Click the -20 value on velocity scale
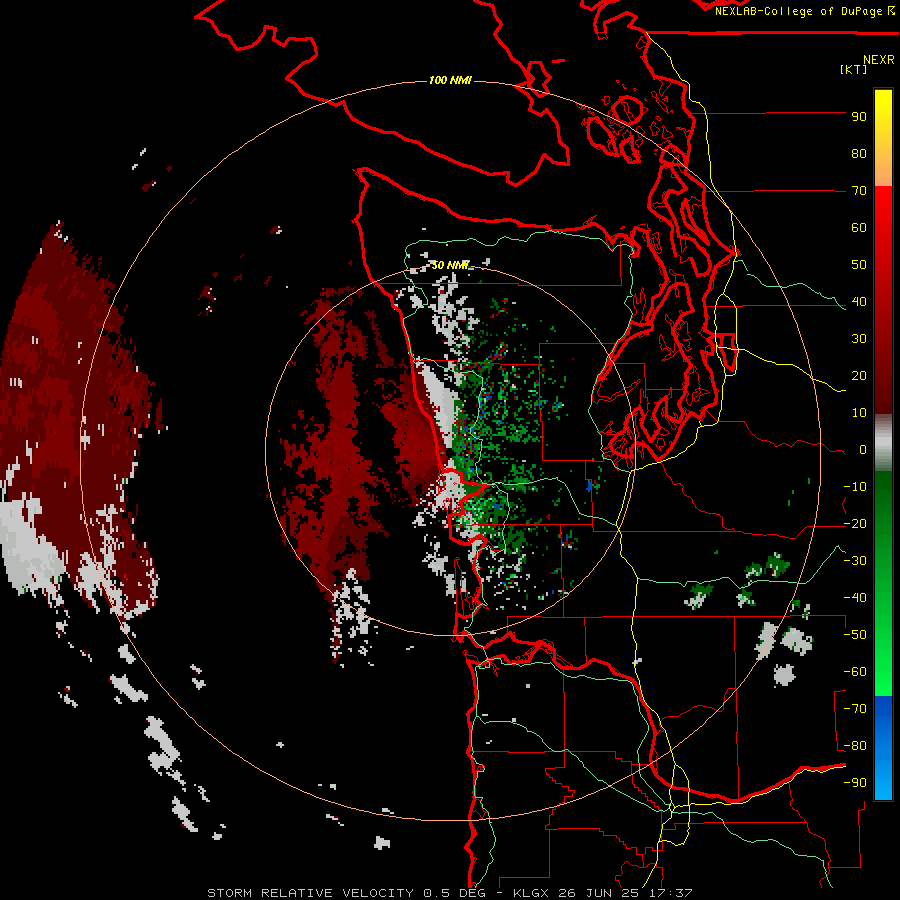This screenshot has width=900, height=900. pyautogui.click(x=855, y=524)
